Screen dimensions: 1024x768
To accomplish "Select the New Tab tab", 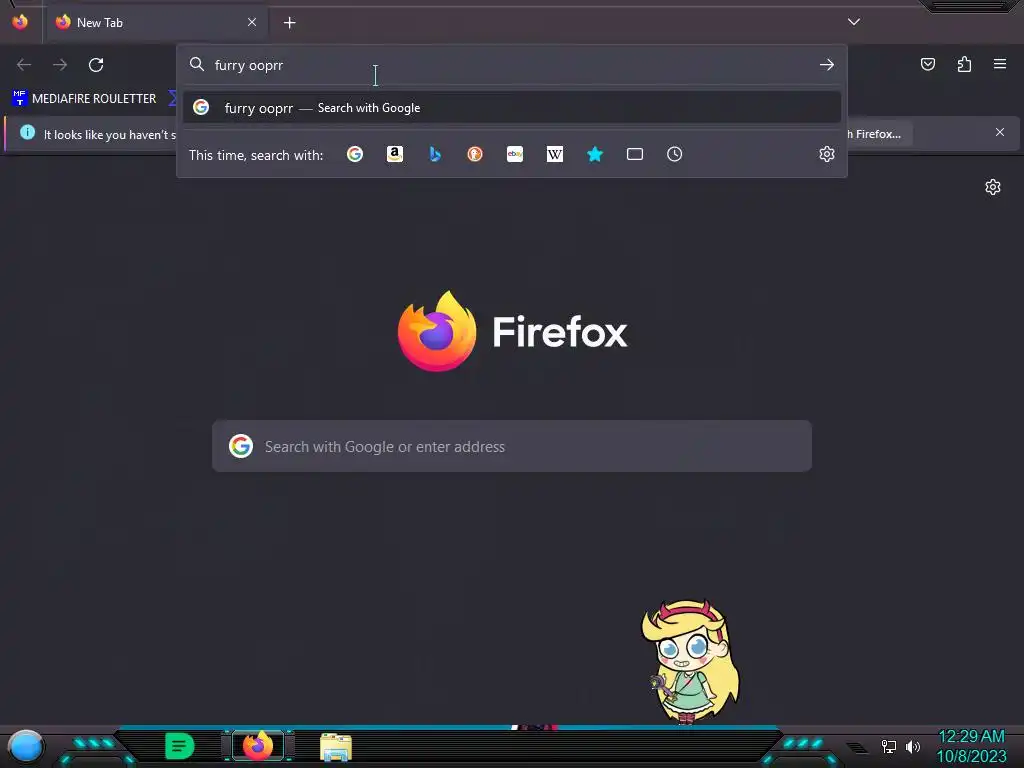I will click(x=155, y=23).
